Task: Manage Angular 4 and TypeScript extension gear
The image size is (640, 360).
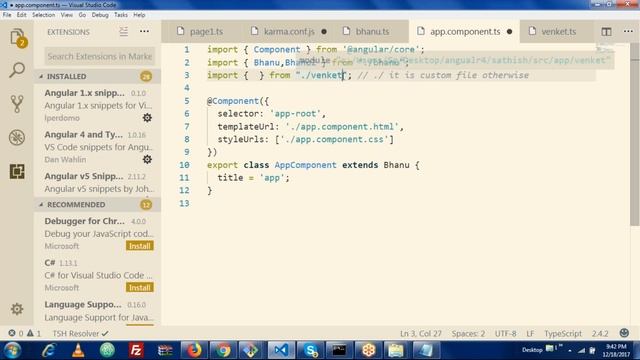Action: pyautogui.click(x=147, y=159)
